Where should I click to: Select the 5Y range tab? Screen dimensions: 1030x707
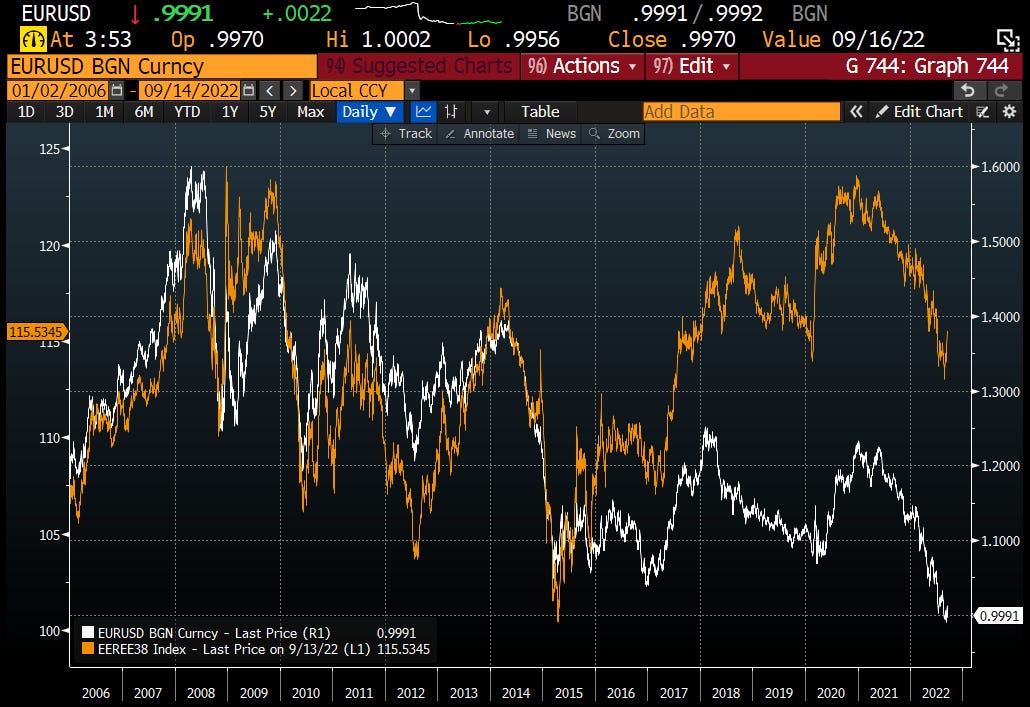pos(267,112)
